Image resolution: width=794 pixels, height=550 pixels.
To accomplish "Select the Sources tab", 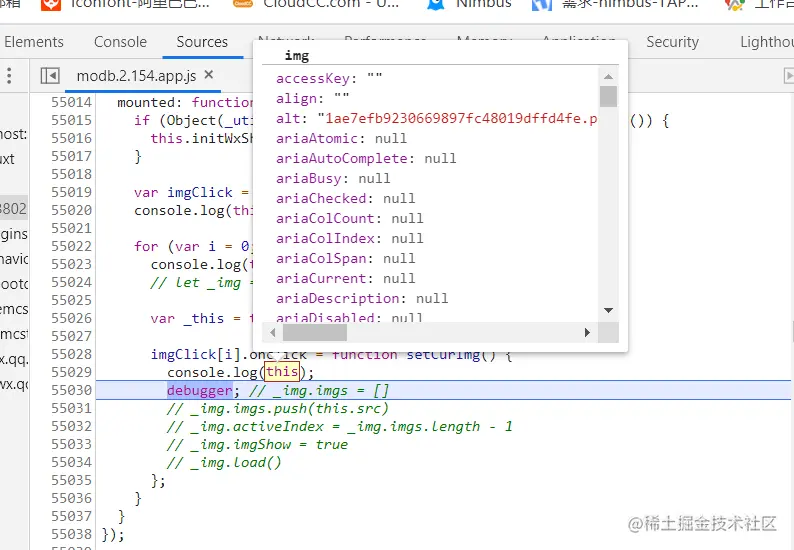I will coord(202,42).
